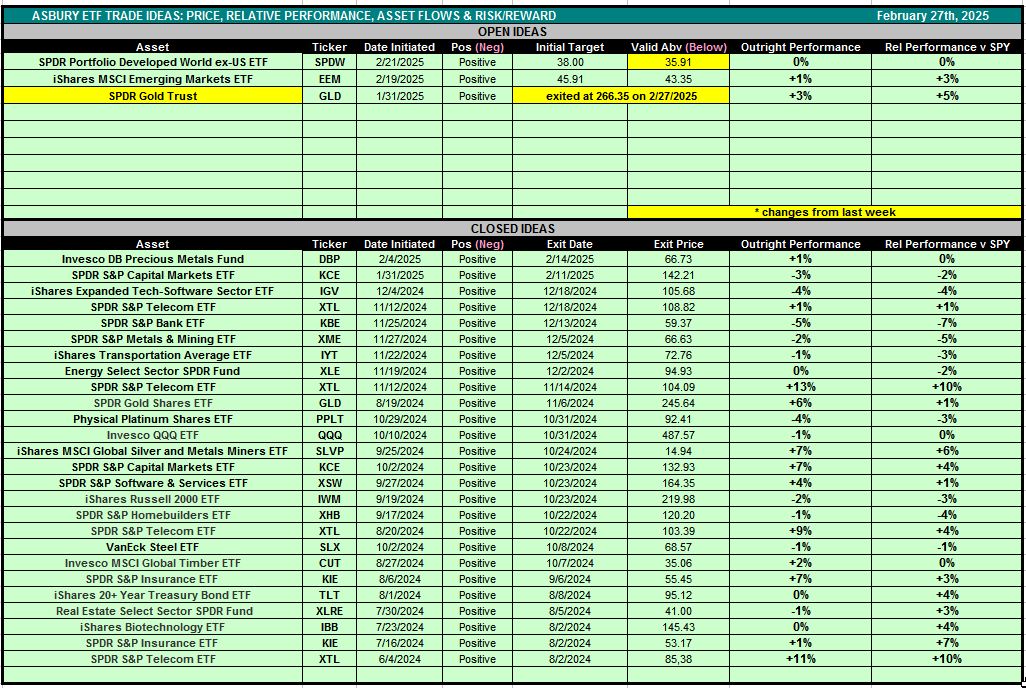Click the February 27th, 2025 date
This screenshot has height=688, width=1026.
coord(930,16)
